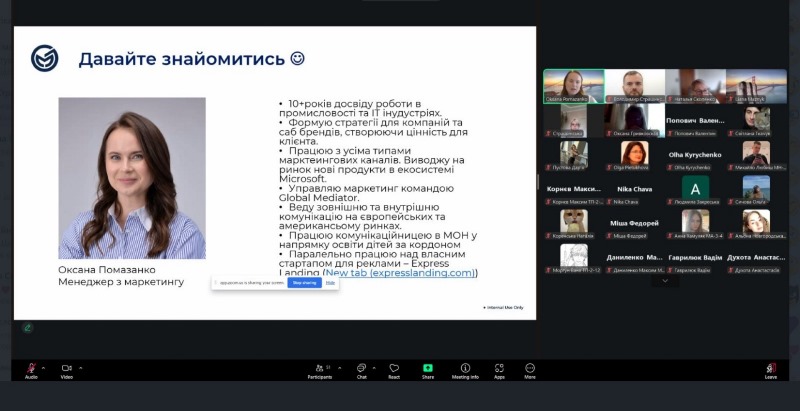The height and width of the screenshot is (411, 800).
Task: Select the cat avatar participant tile
Action: [573, 223]
